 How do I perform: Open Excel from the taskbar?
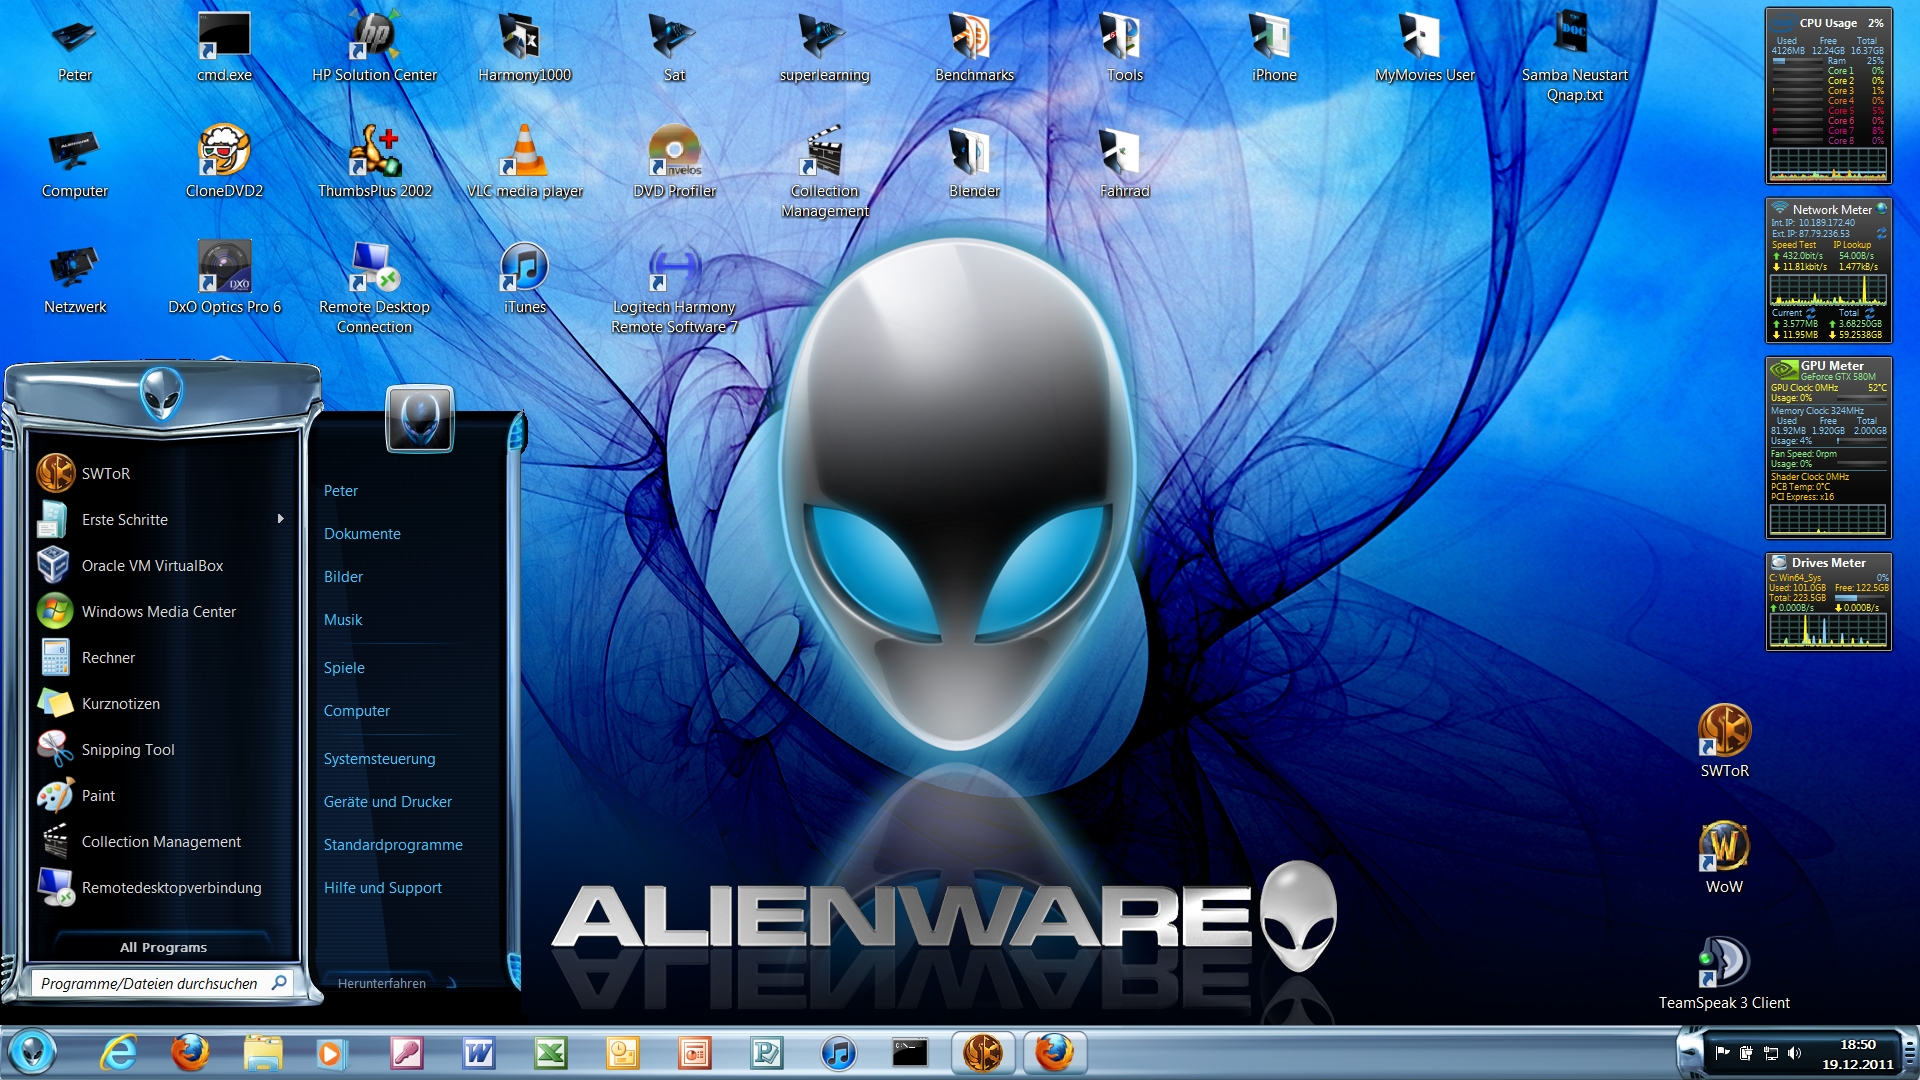551,1053
